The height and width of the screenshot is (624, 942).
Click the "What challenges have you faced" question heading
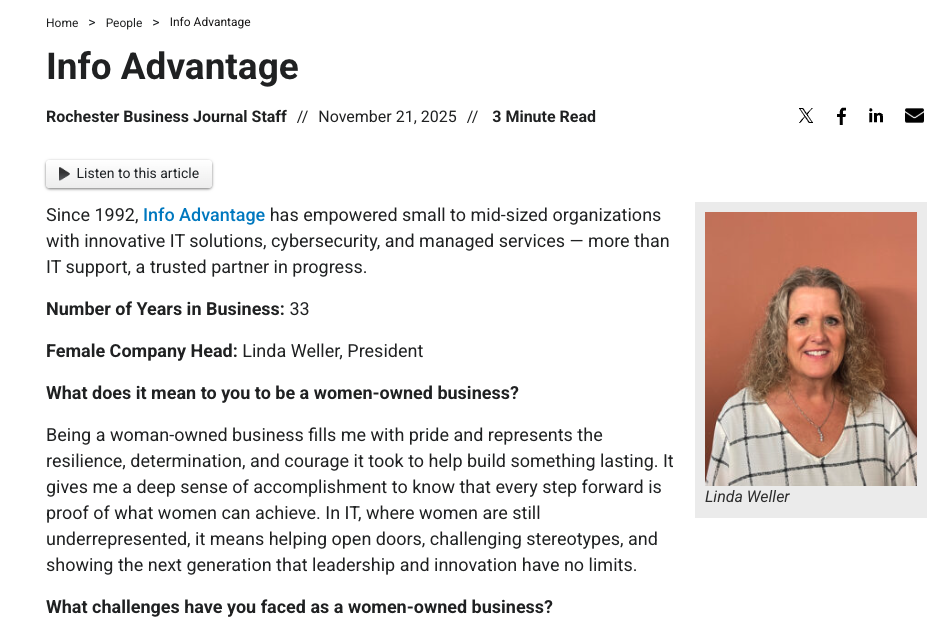tap(299, 607)
